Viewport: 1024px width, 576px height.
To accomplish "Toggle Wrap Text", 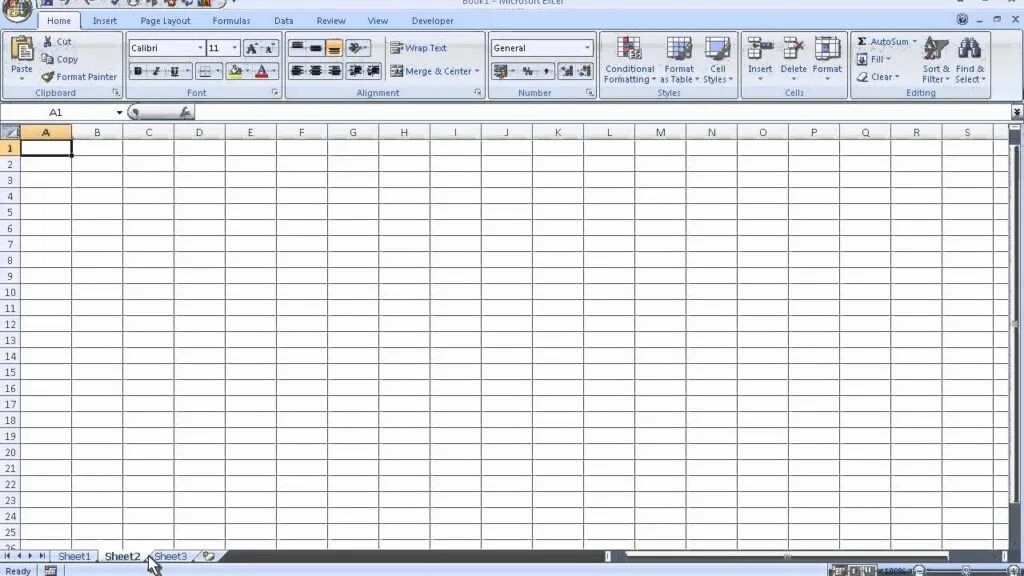I will coord(418,48).
